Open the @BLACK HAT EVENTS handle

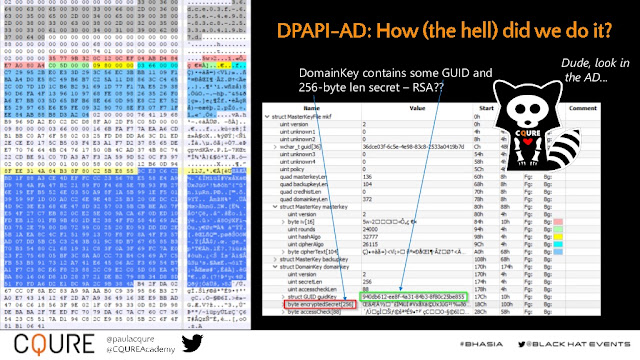pyautogui.click(x=578, y=344)
